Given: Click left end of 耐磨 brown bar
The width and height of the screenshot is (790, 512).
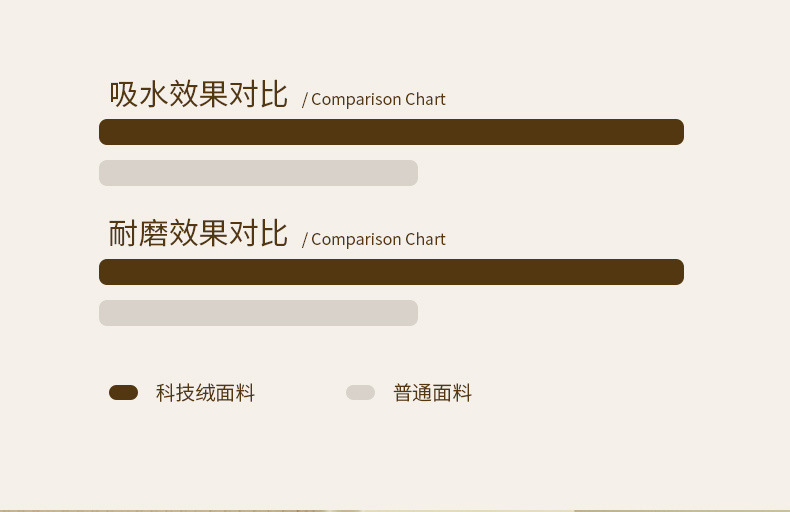Looking at the screenshot, I should (106, 272).
